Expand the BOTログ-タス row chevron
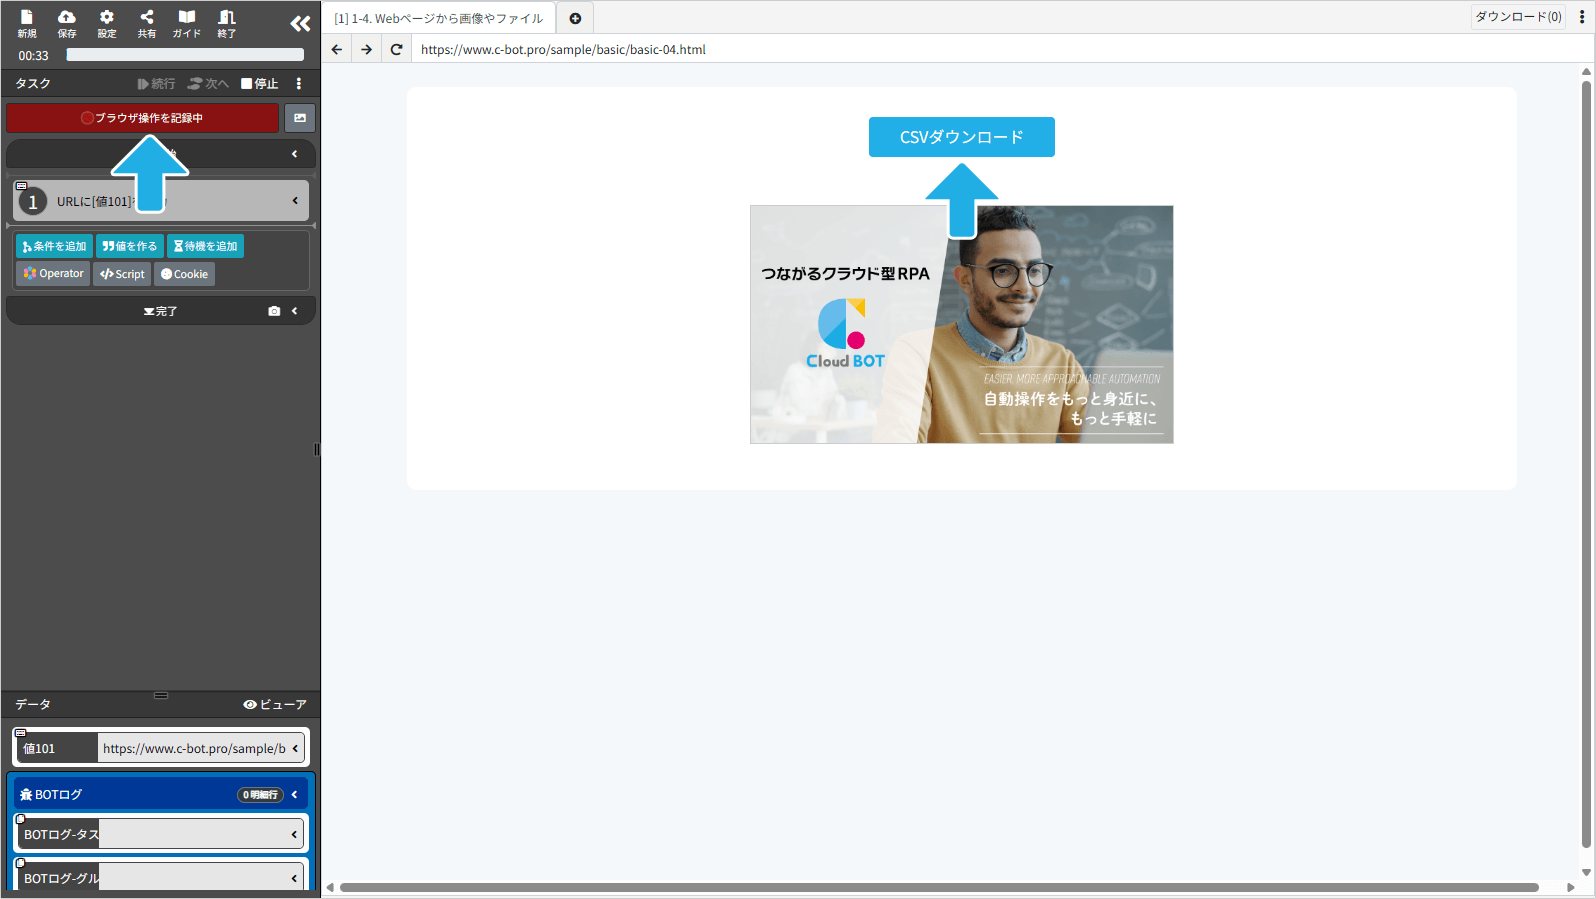 [295, 834]
